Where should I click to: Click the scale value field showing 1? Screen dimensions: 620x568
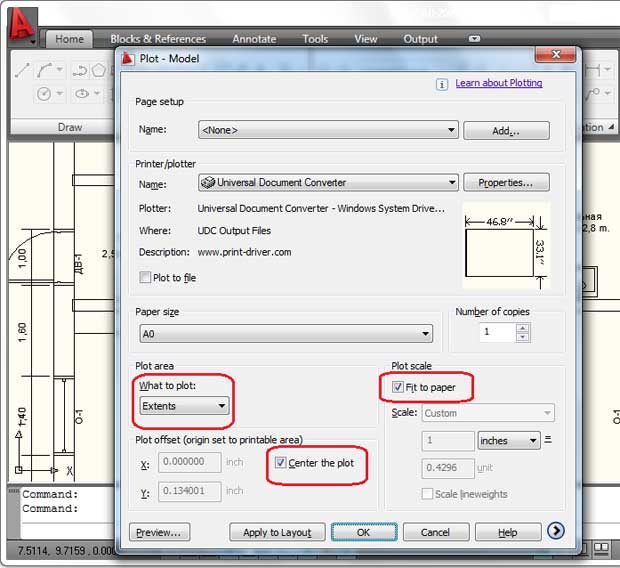click(448, 440)
